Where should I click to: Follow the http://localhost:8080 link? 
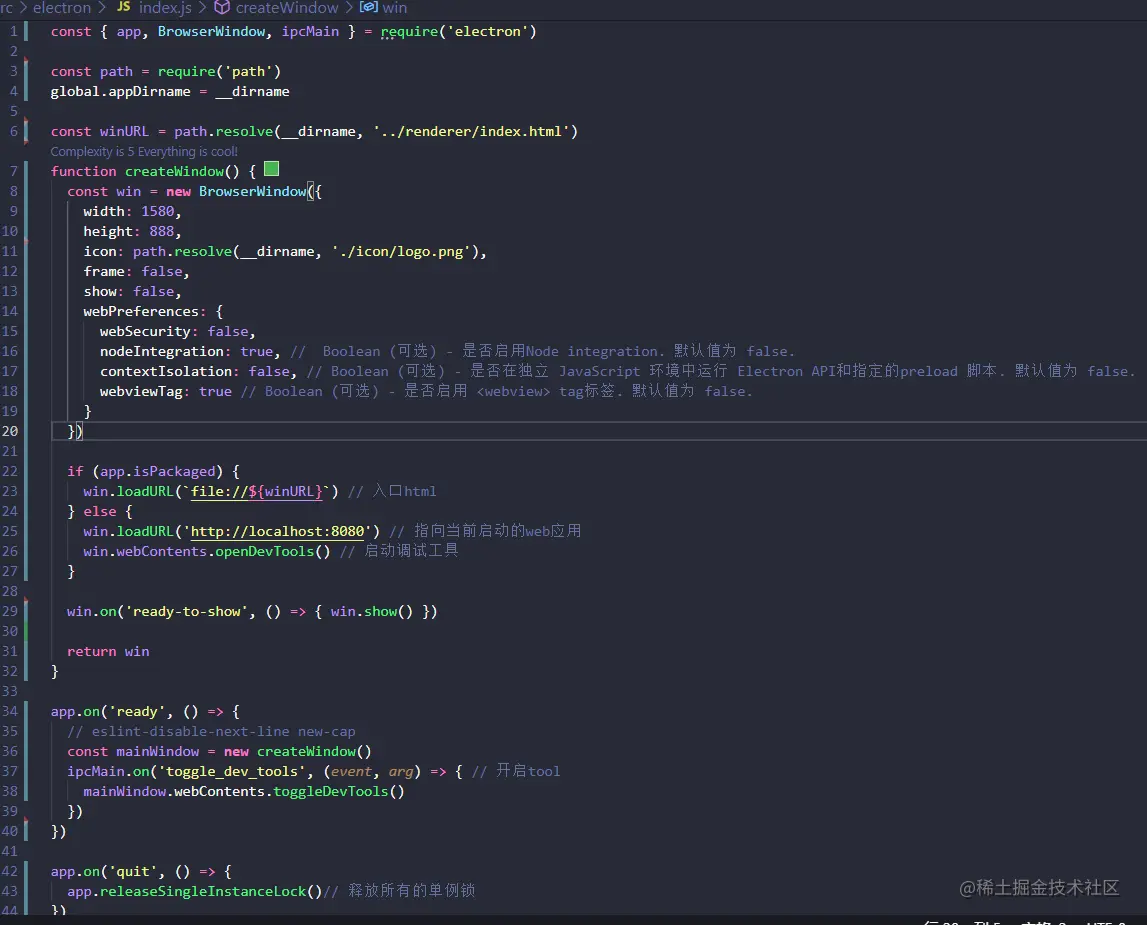tap(277, 532)
